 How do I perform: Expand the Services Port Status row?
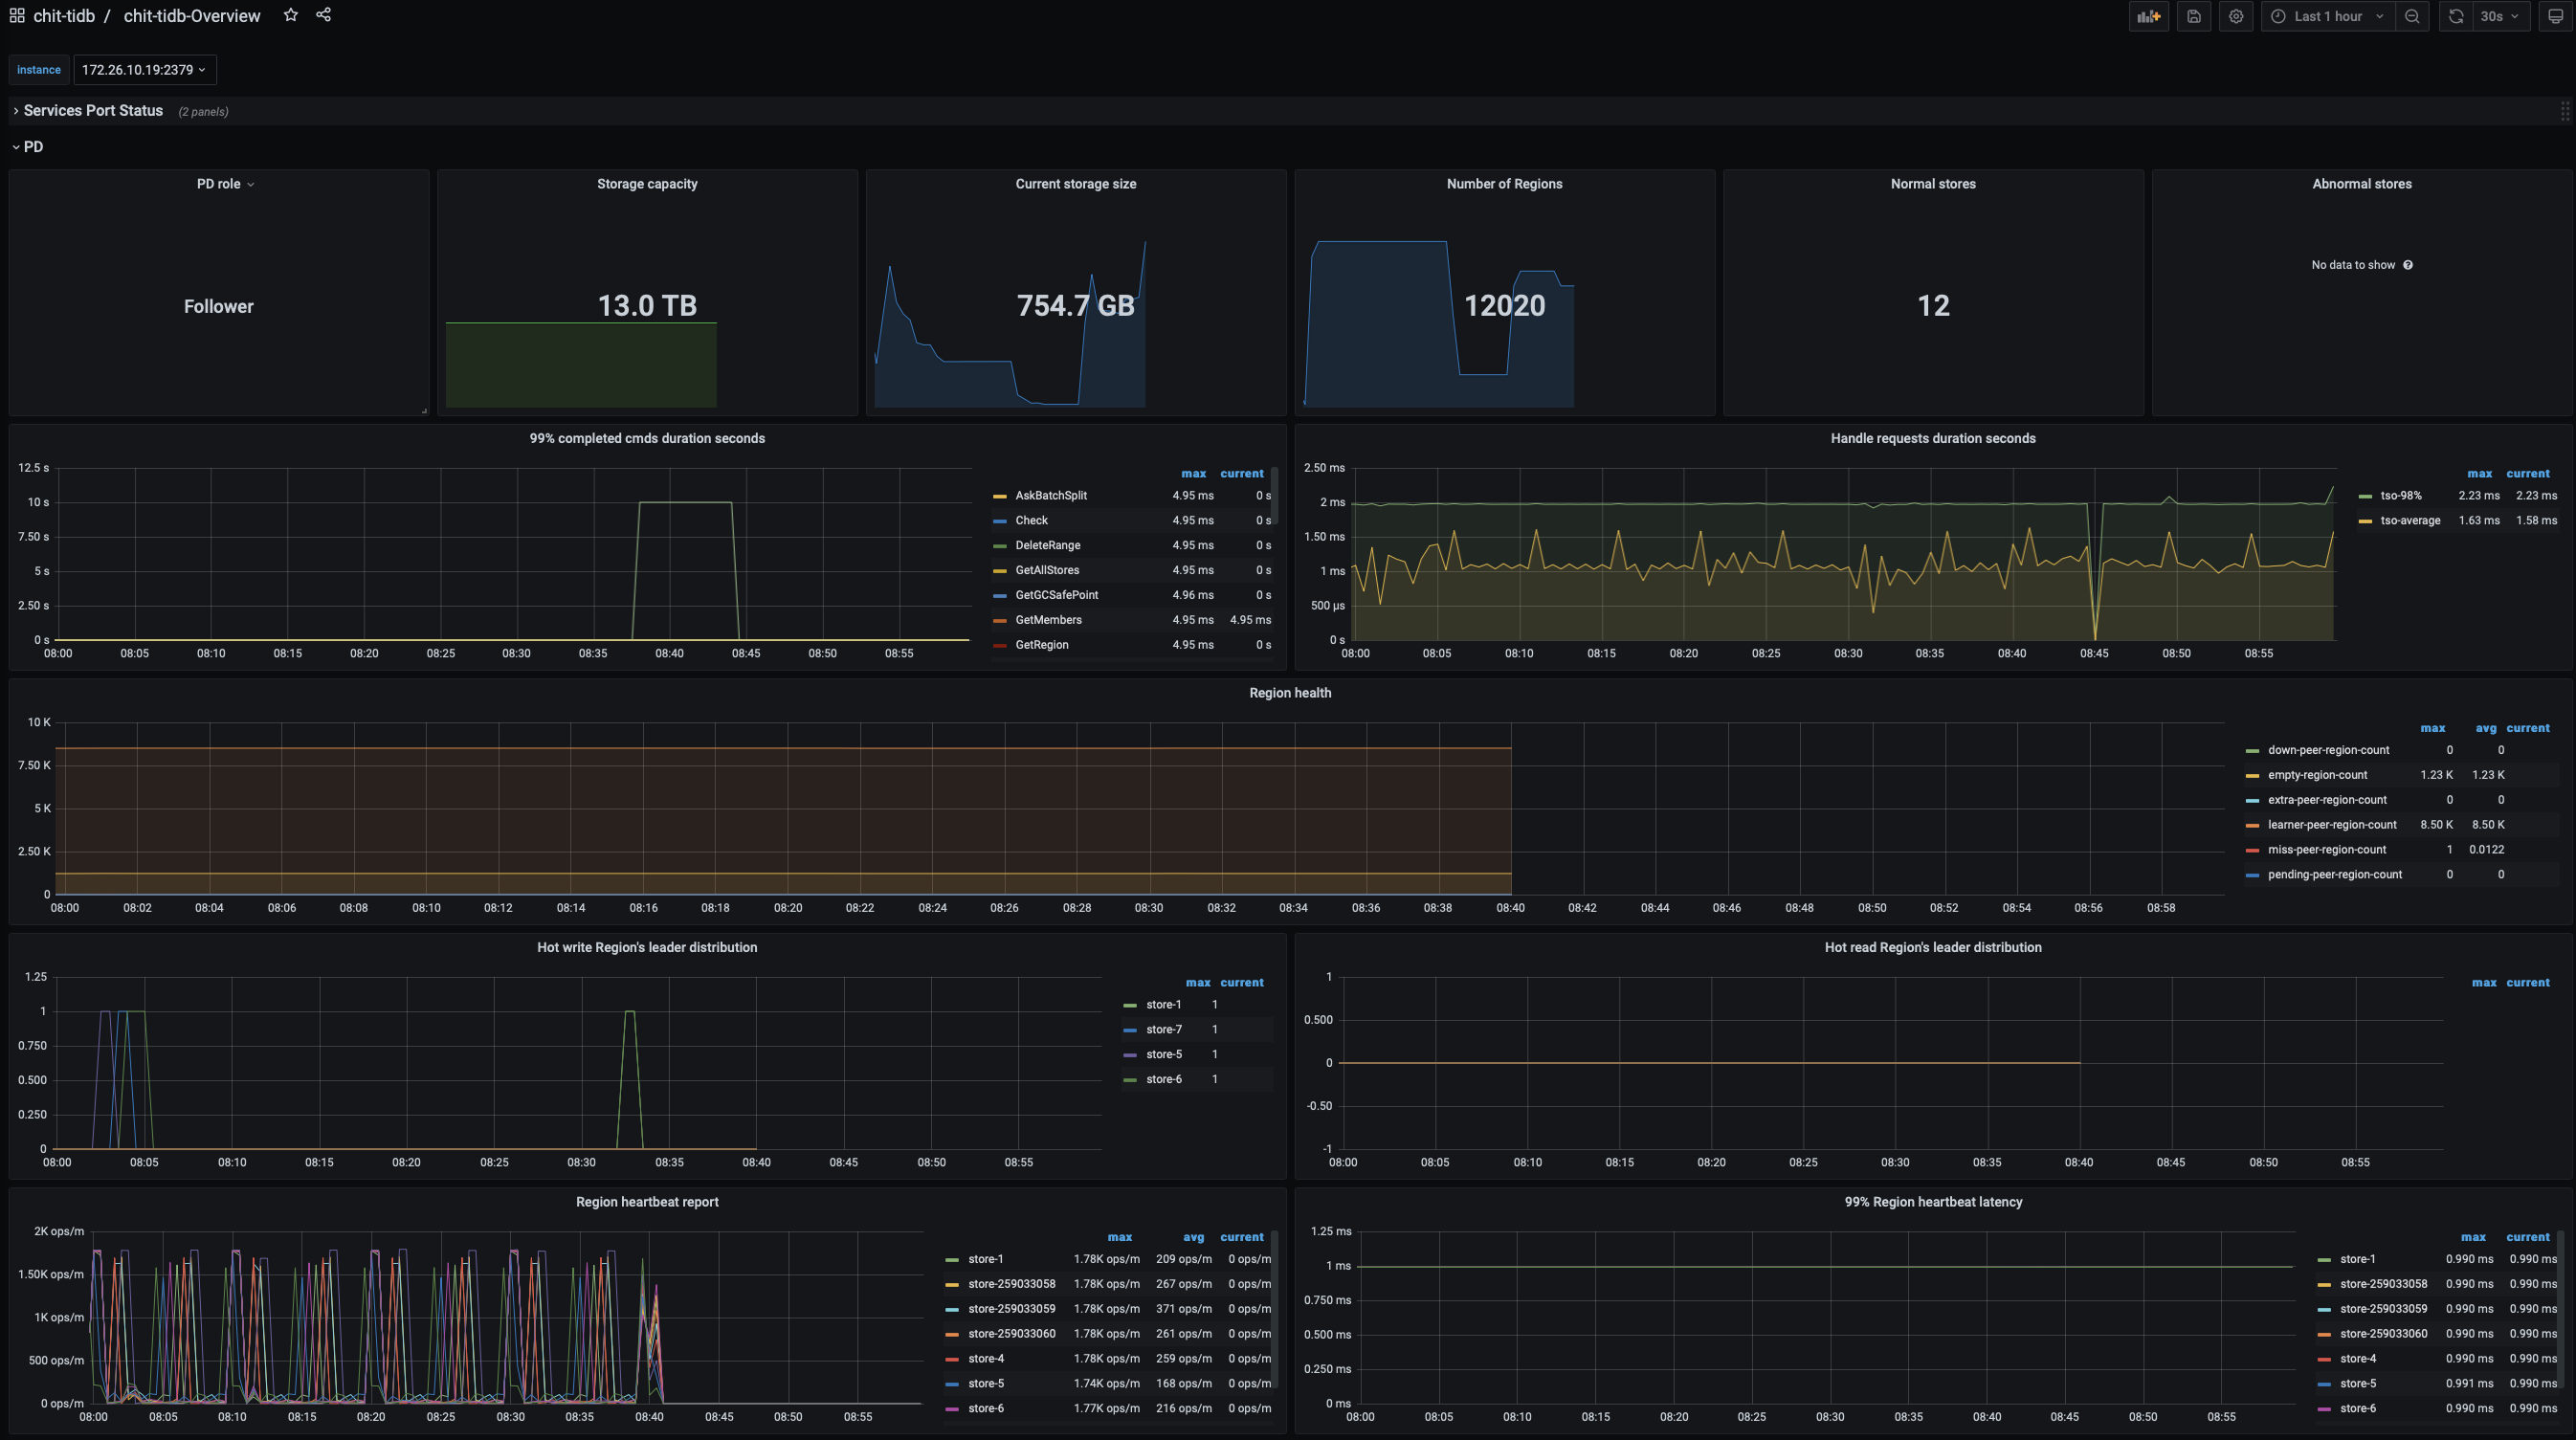pyautogui.click(x=92, y=111)
